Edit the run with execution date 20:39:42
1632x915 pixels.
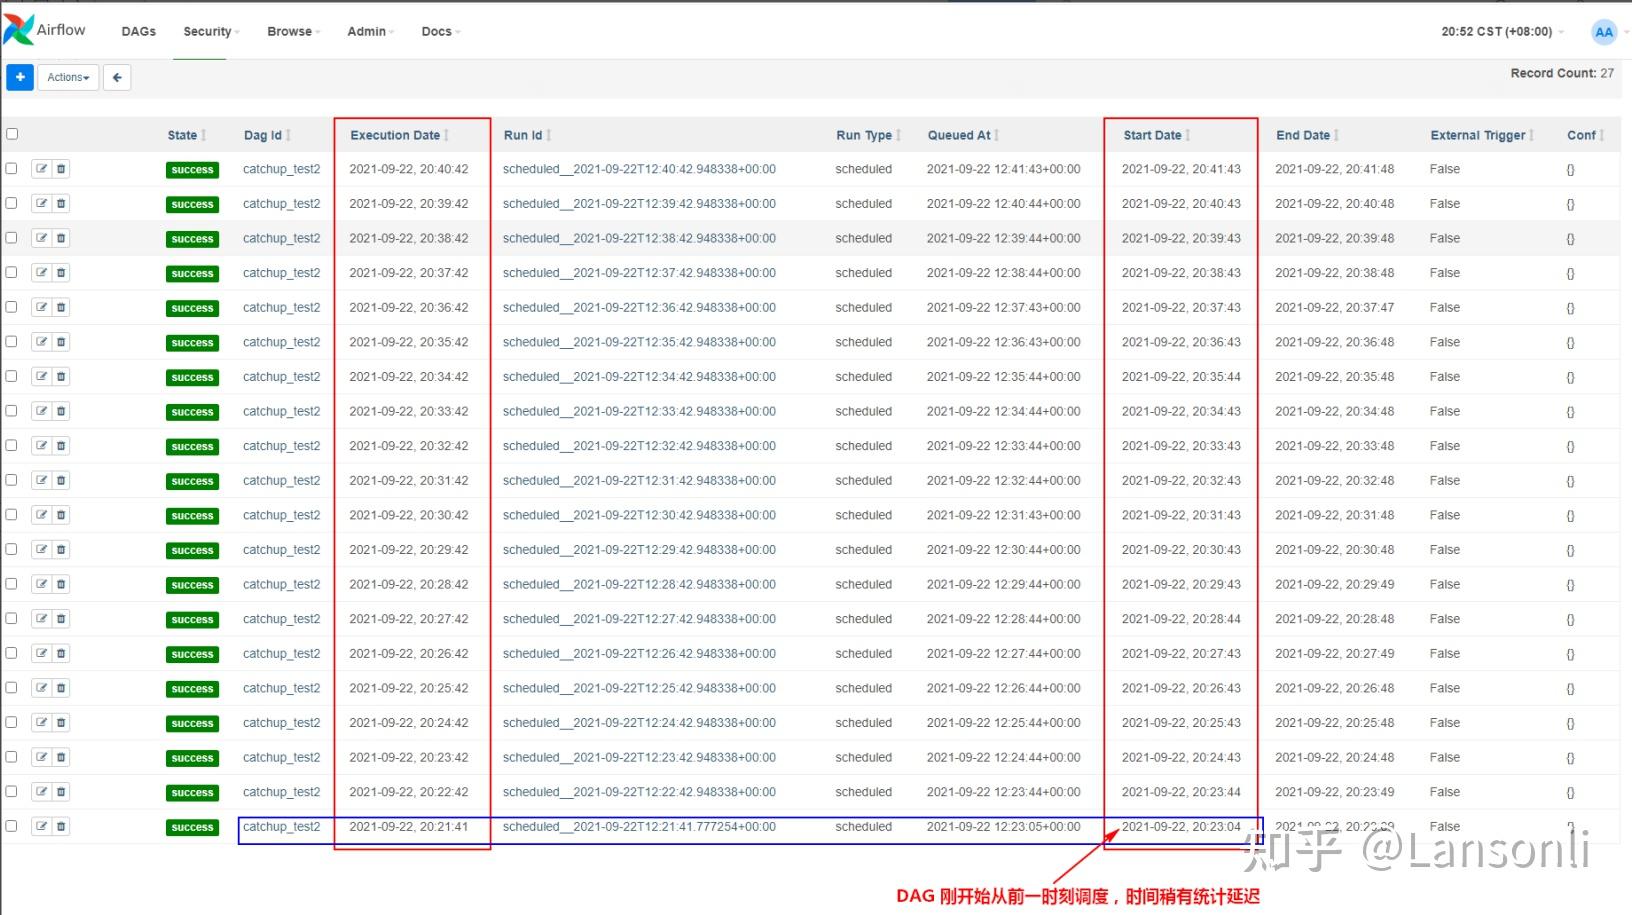coord(41,204)
